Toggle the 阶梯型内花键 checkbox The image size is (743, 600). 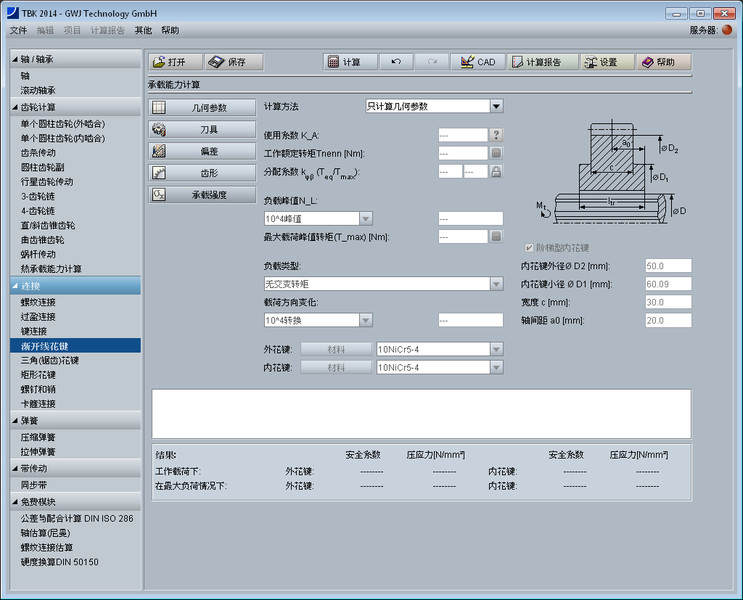click(x=529, y=247)
